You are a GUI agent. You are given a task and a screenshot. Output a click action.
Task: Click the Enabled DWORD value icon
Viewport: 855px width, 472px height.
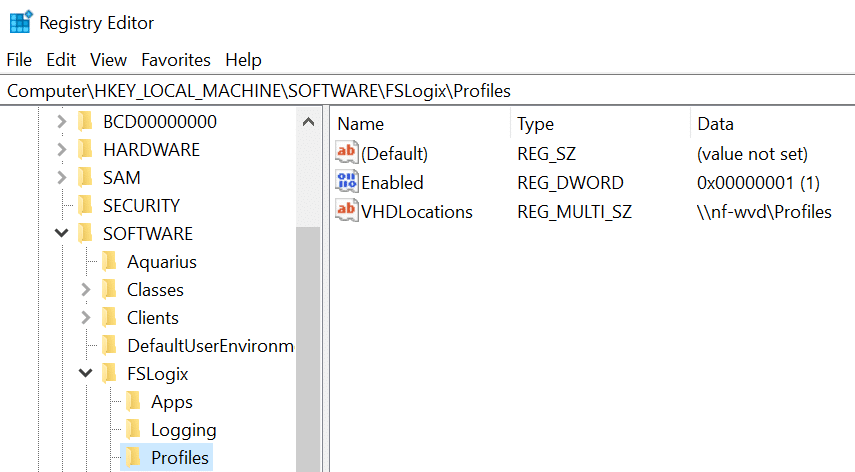(347, 181)
